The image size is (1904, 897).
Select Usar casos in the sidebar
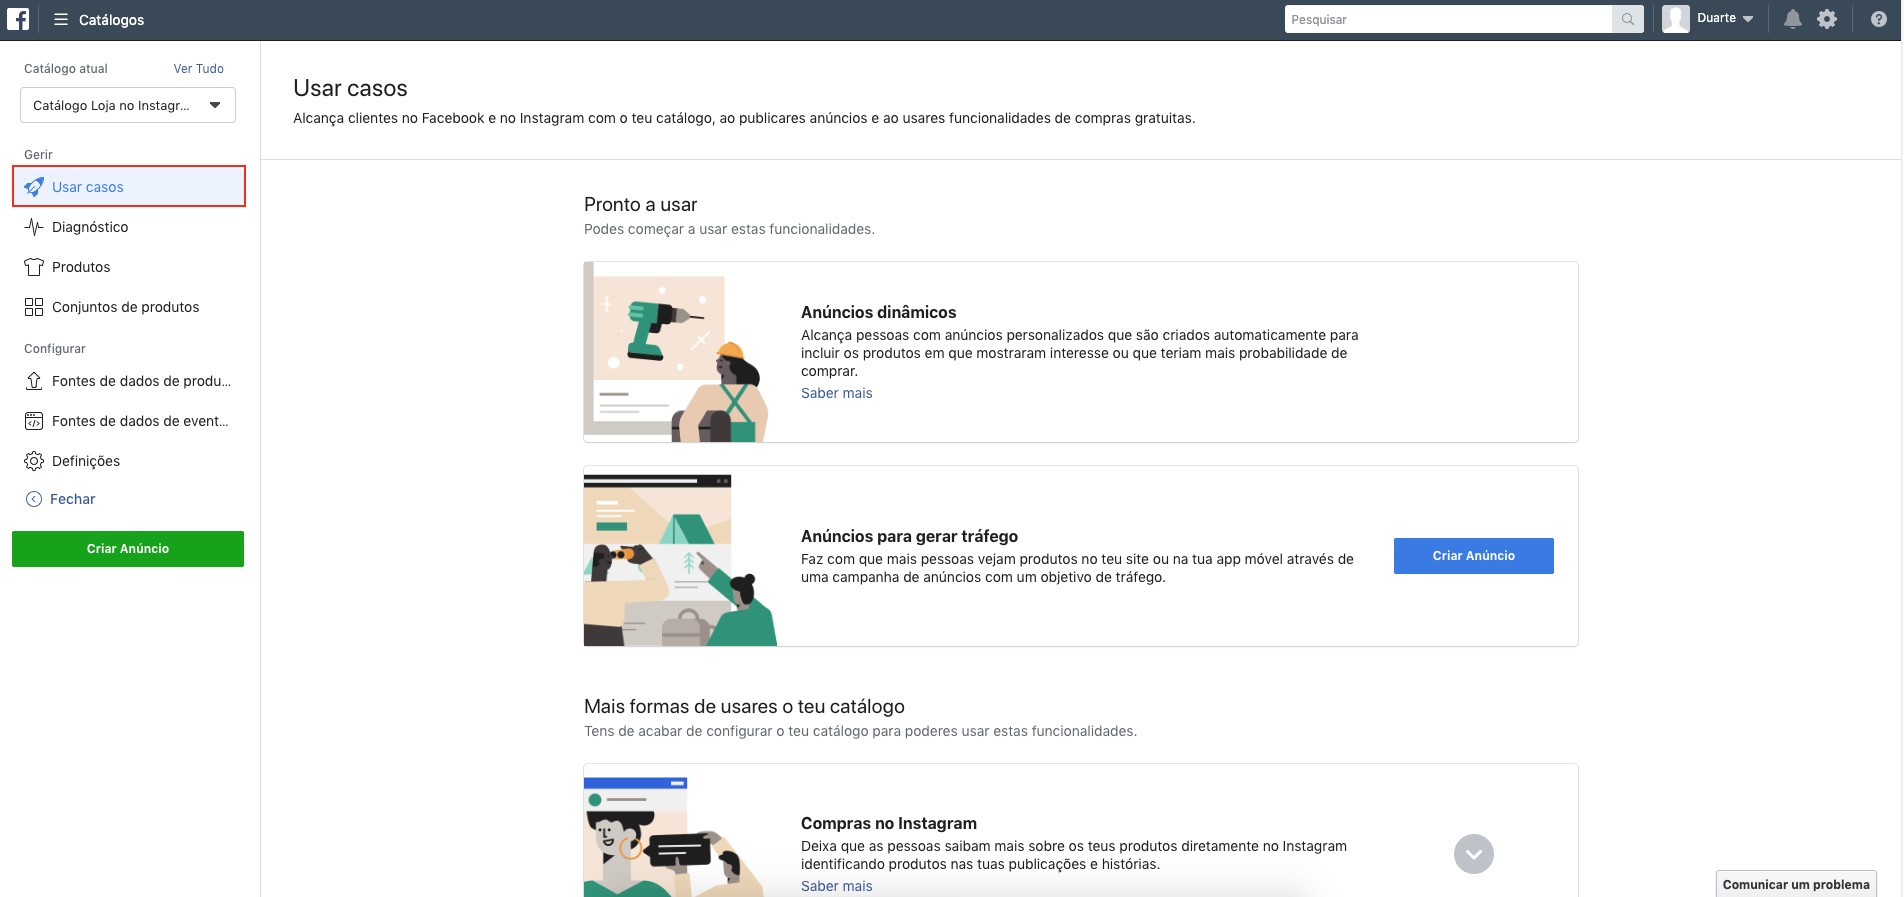pos(129,187)
